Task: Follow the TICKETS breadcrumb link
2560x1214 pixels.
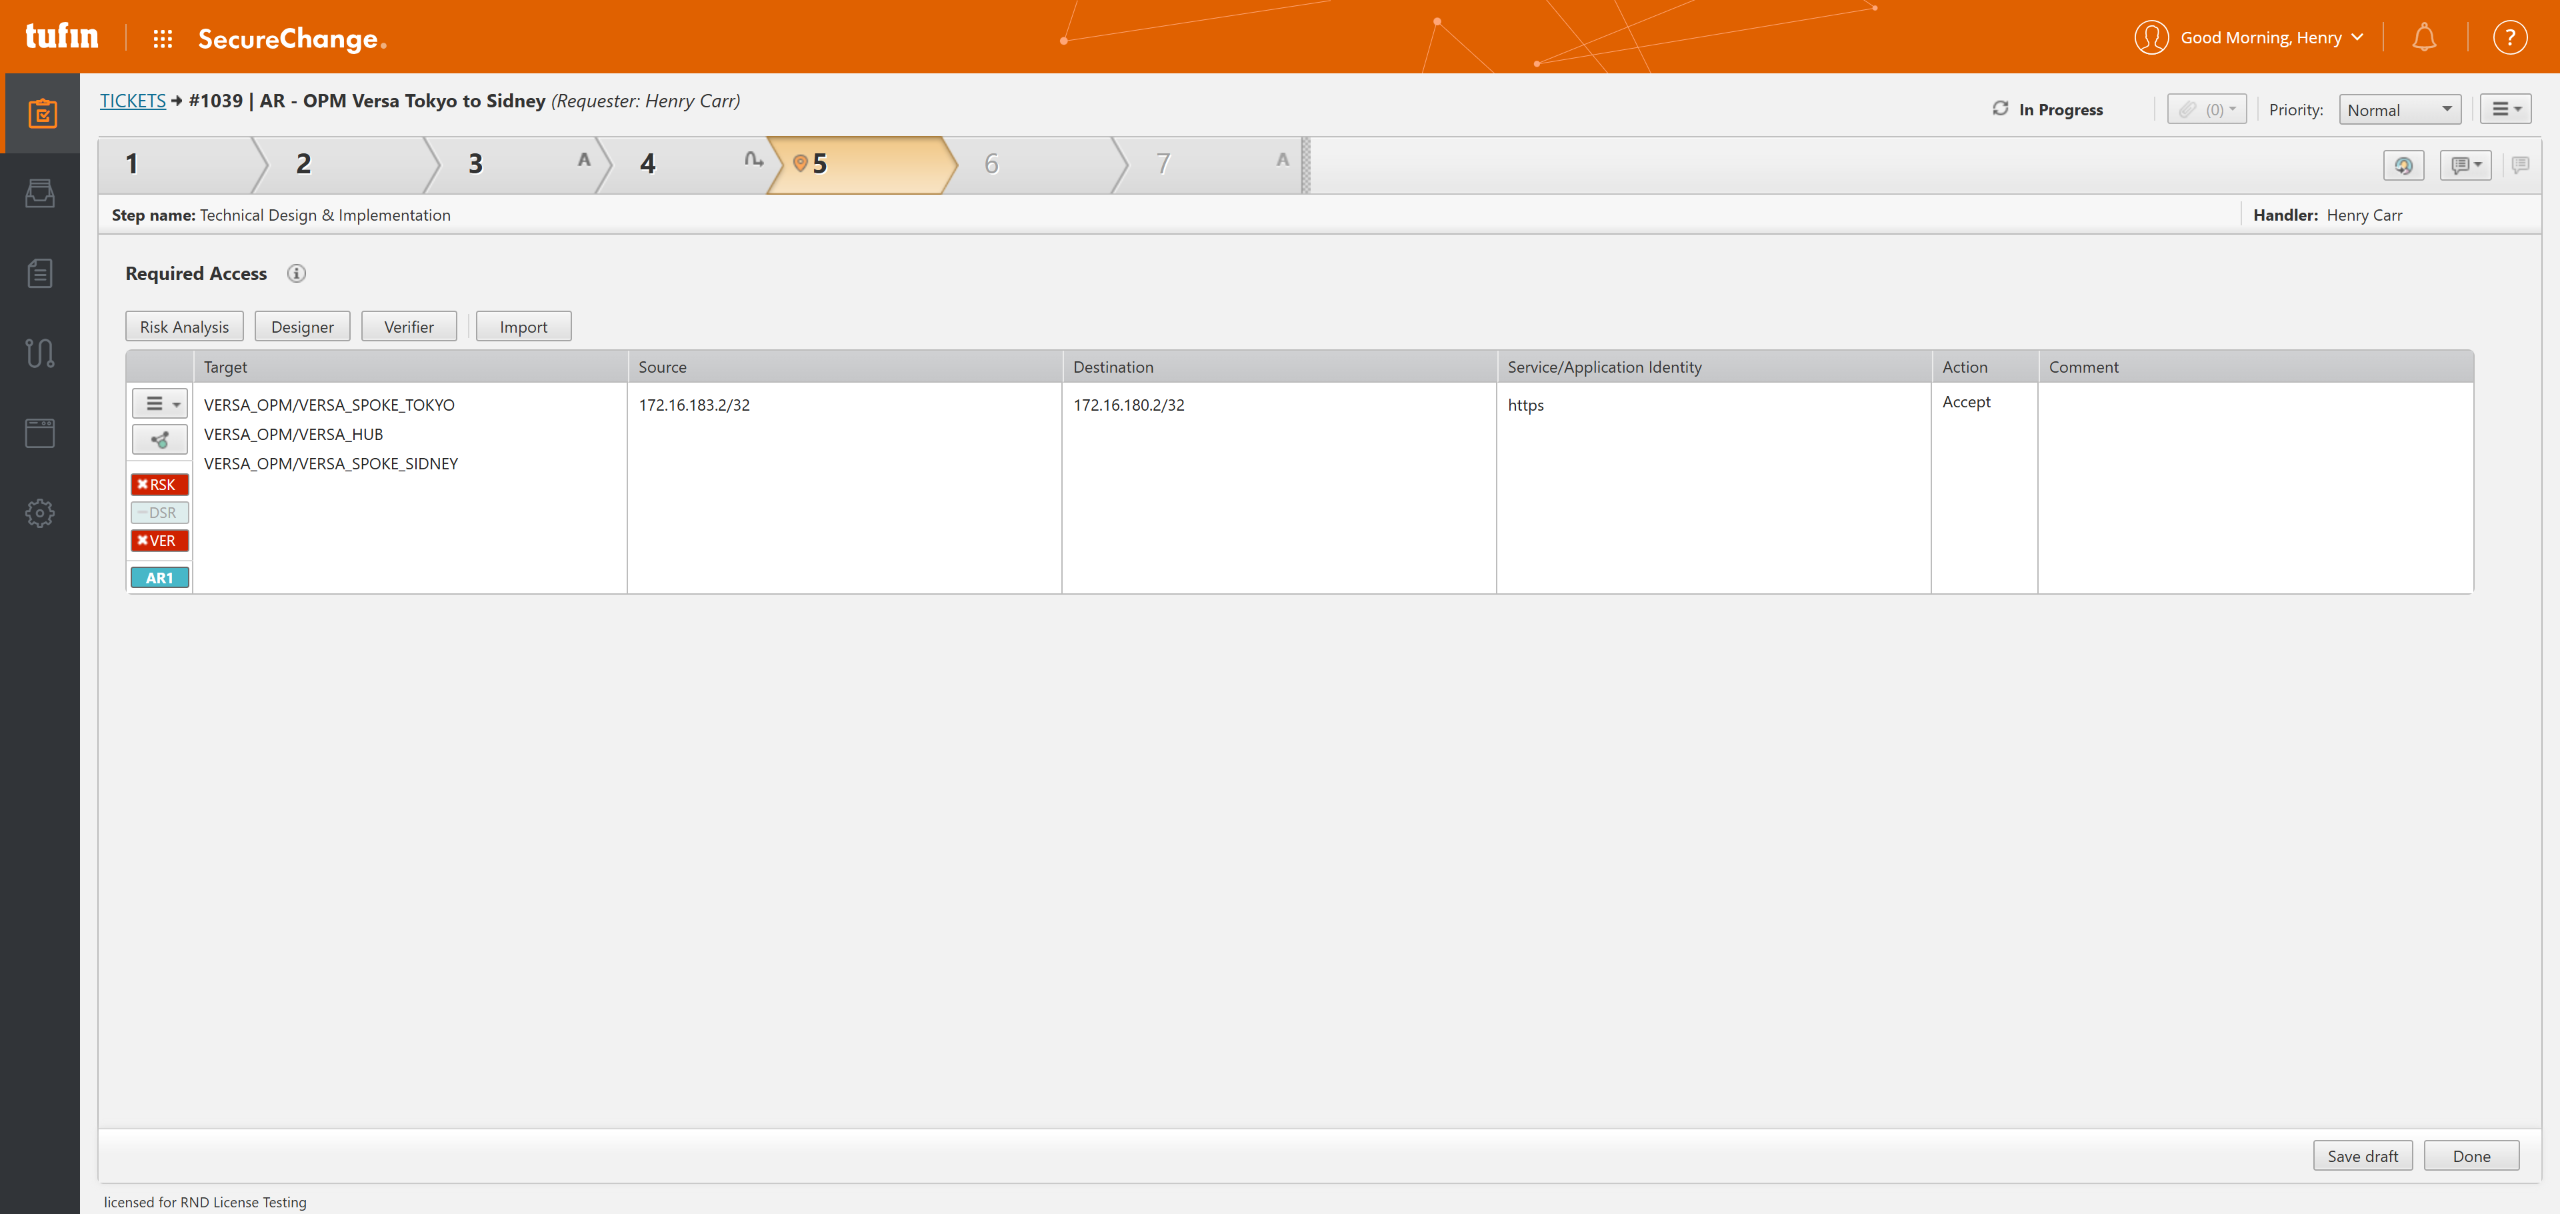Action: click(x=133, y=101)
